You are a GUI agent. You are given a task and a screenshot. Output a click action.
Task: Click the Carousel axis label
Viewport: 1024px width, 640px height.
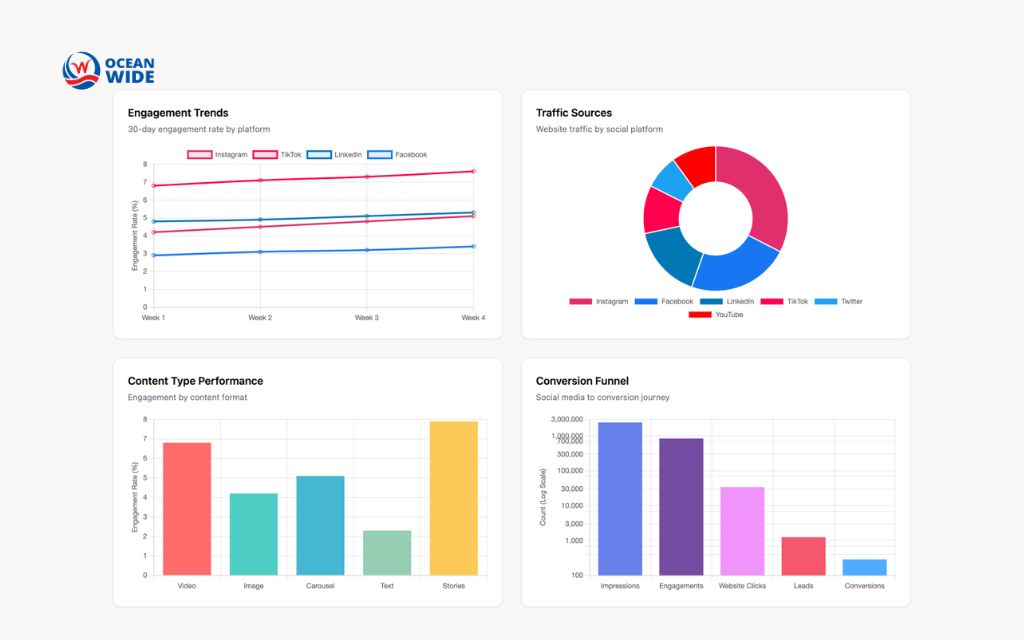click(x=320, y=586)
